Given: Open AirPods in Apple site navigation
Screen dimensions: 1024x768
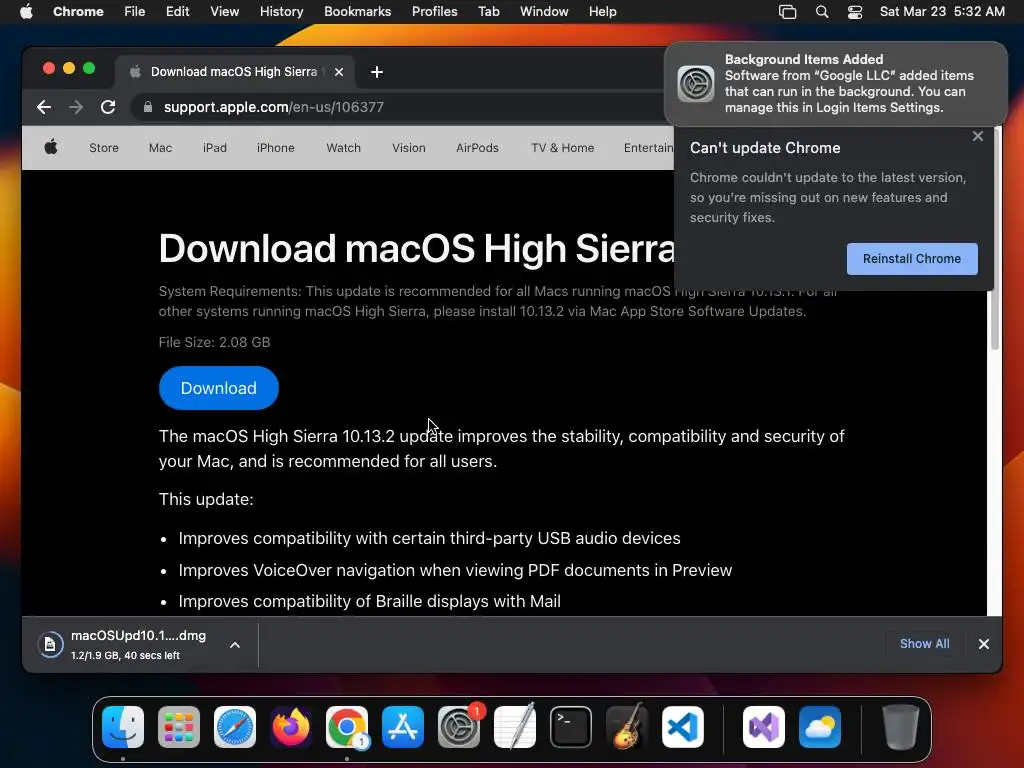Looking at the screenshot, I should 477,148.
